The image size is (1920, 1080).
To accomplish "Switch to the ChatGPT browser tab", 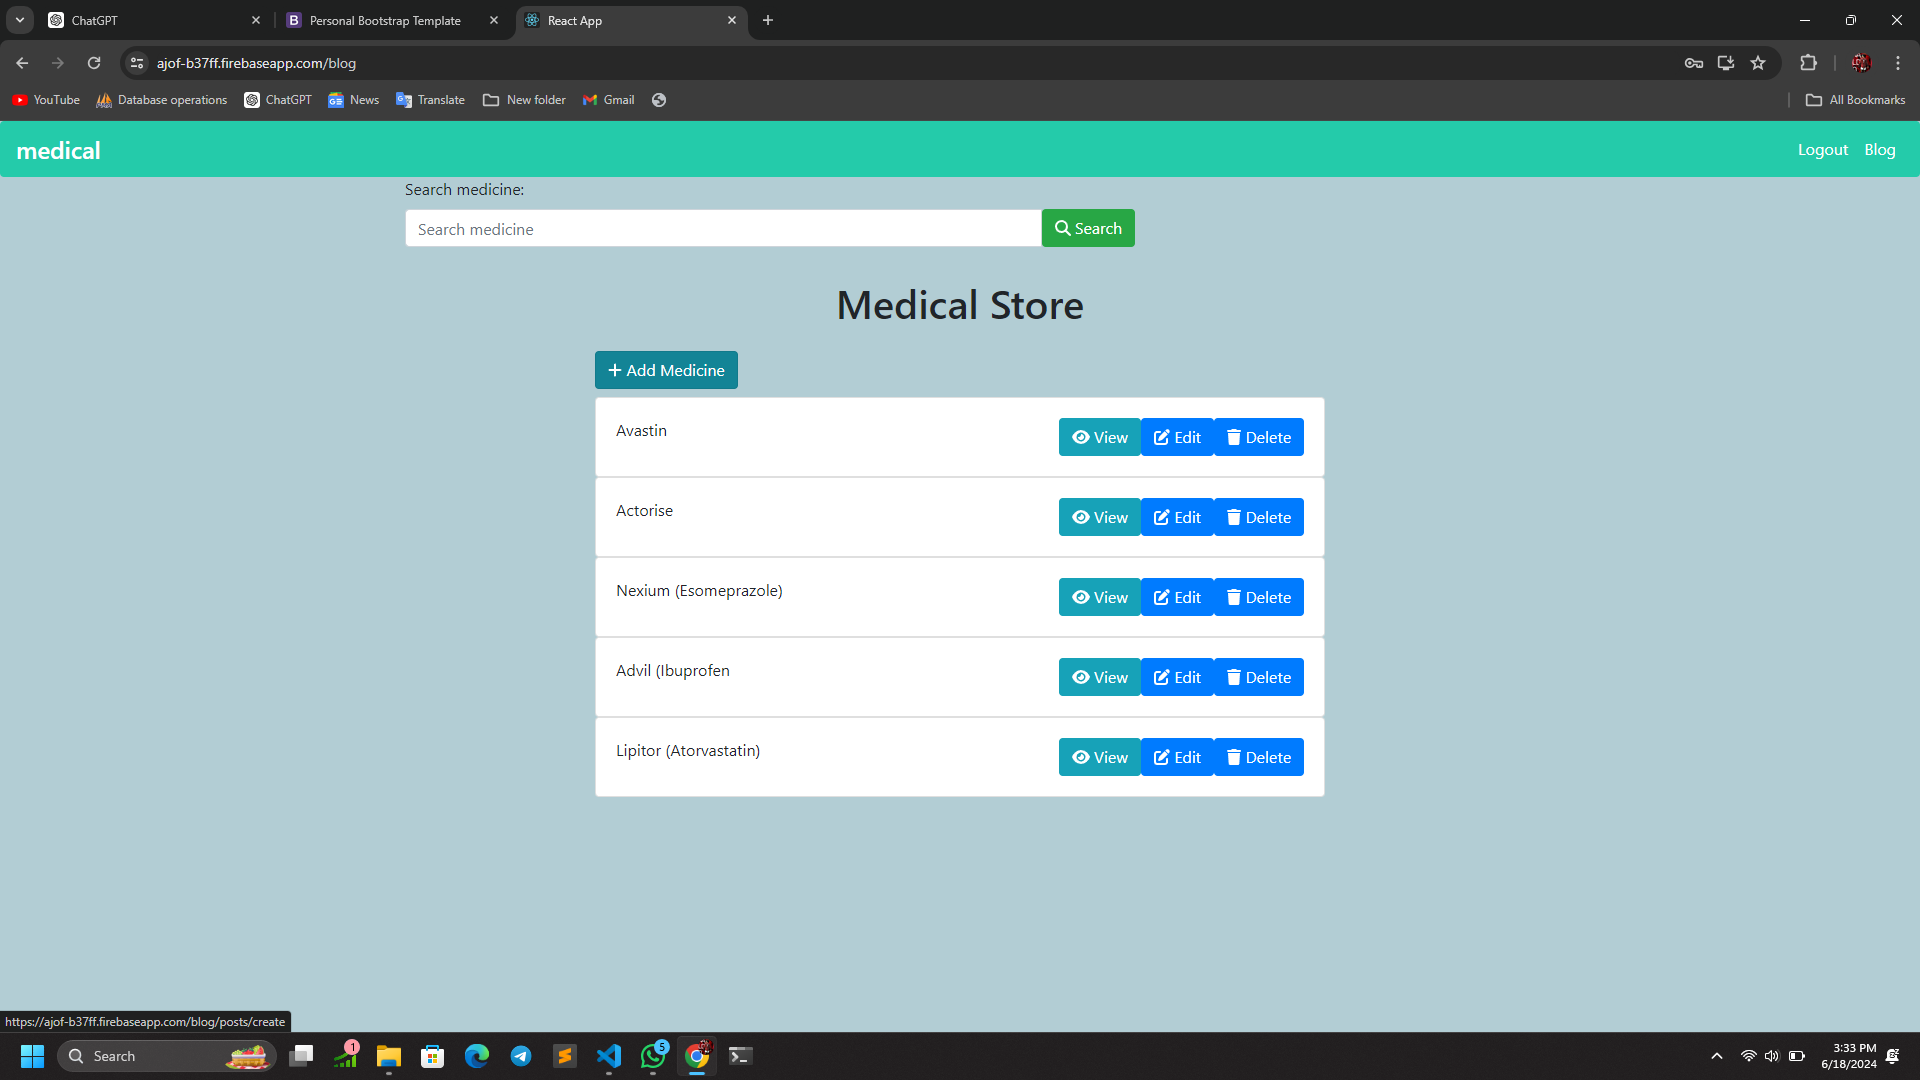I will point(150,20).
